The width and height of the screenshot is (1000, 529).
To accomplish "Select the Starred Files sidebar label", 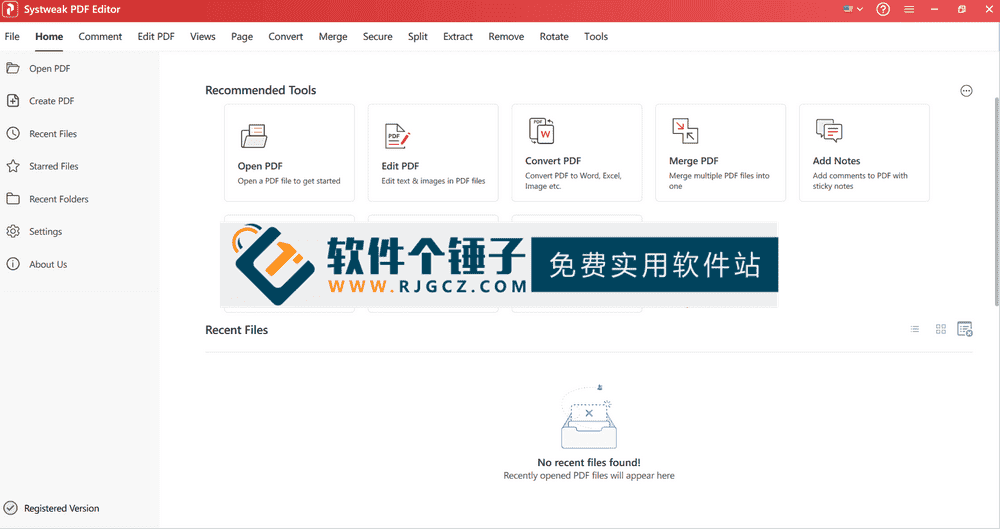I will click(54, 166).
